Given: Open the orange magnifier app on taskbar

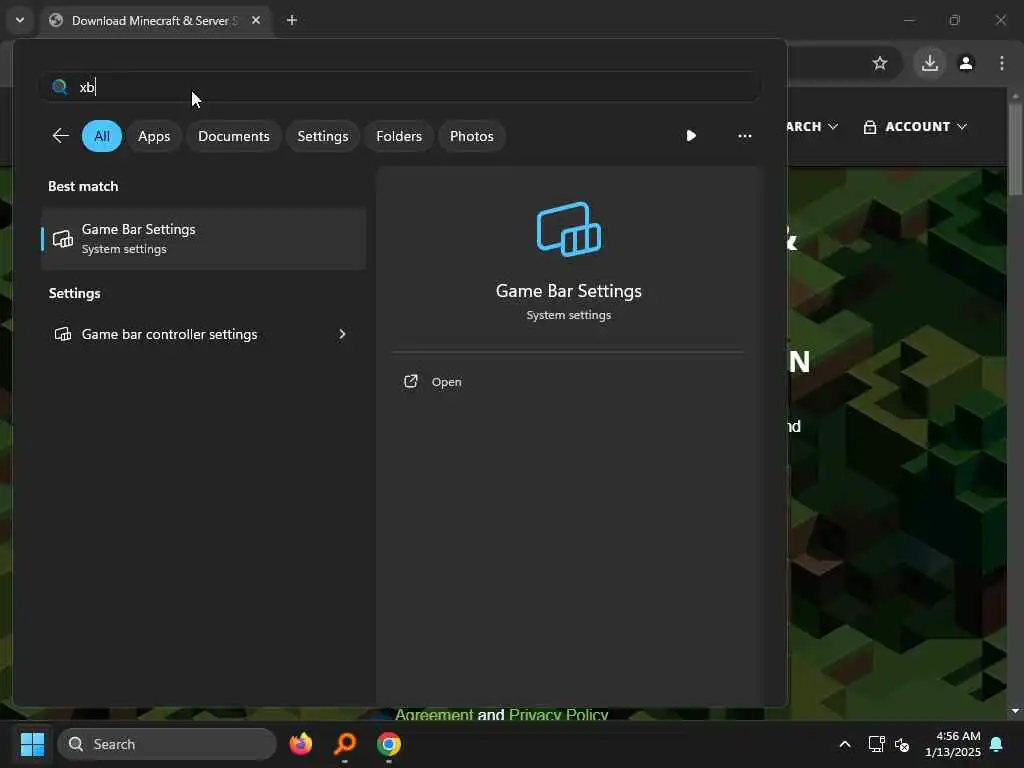Looking at the screenshot, I should pyautogui.click(x=345, y=744).
